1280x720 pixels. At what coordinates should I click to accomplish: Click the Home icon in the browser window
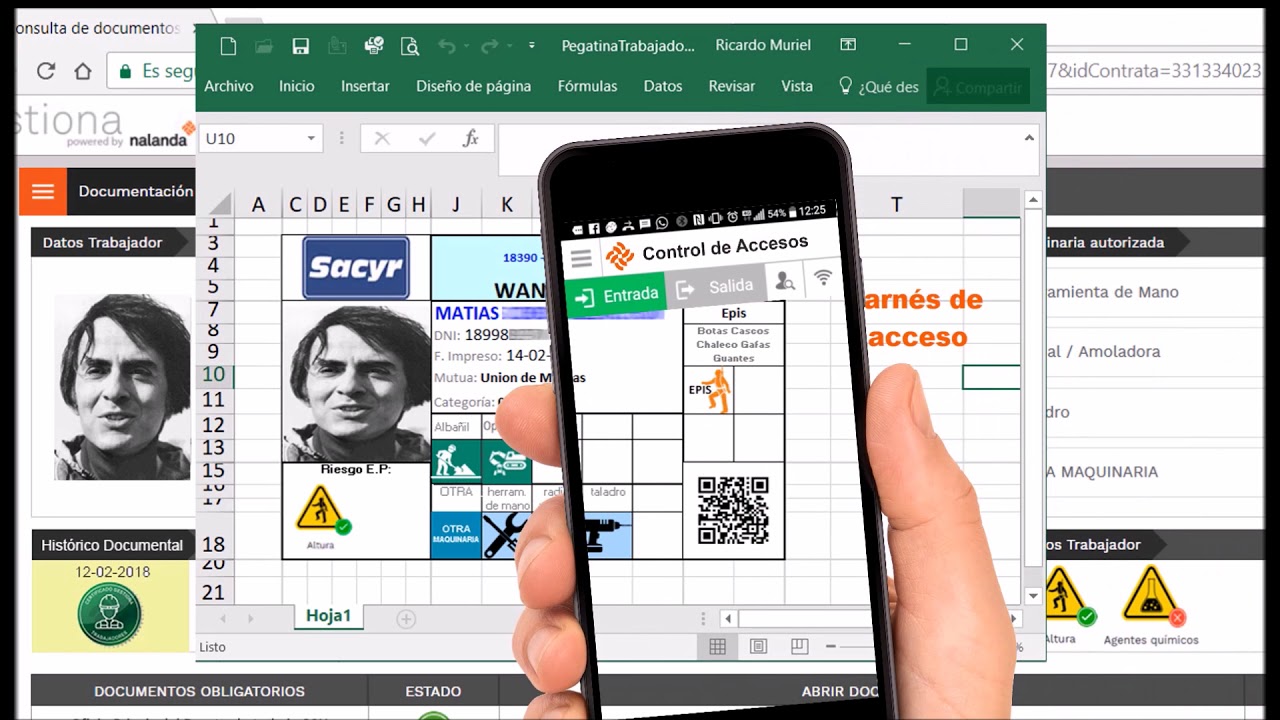tap(83, 71)
